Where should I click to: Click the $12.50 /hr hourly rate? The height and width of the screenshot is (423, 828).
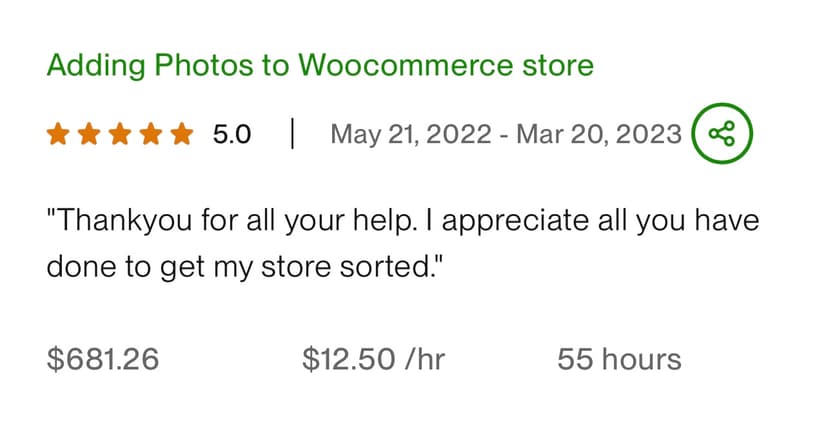pyautogui.click(x=373, y=359)
